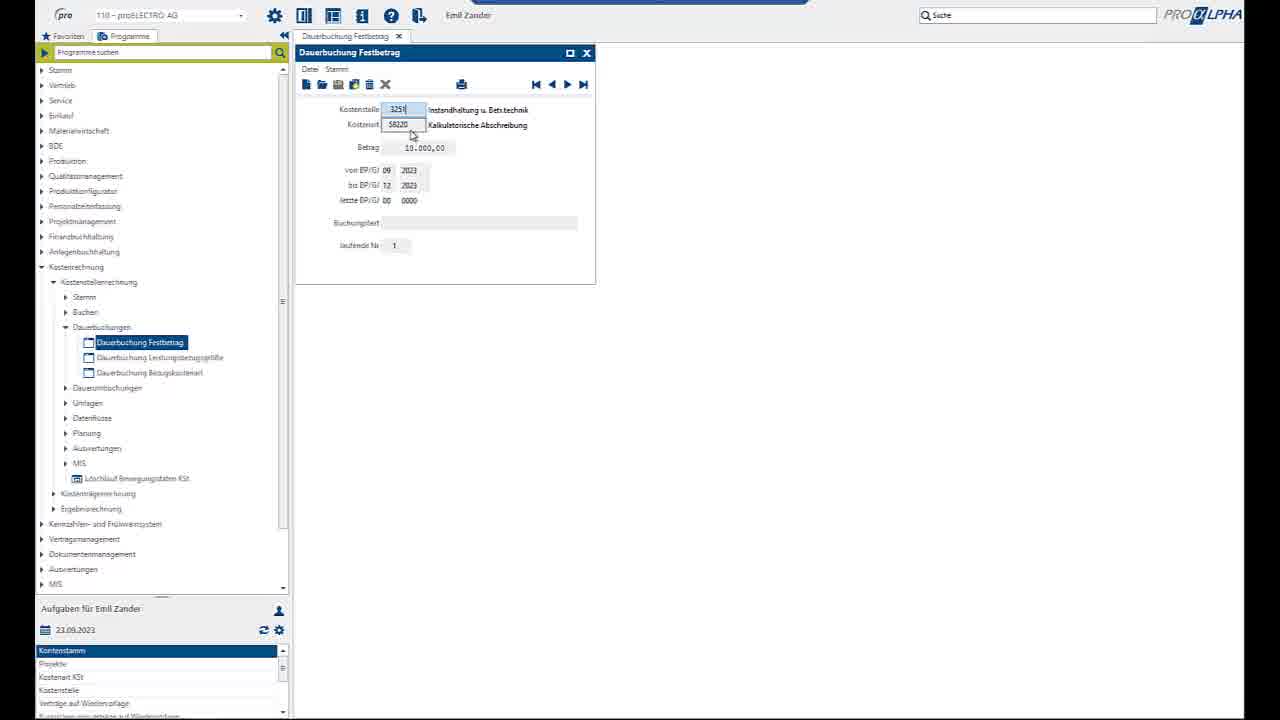Viewport: 1280px width, 720px height.
Task: Open Dauerbuchung Leistungsbezugsgröße program
Action: (x=160, y=357)
